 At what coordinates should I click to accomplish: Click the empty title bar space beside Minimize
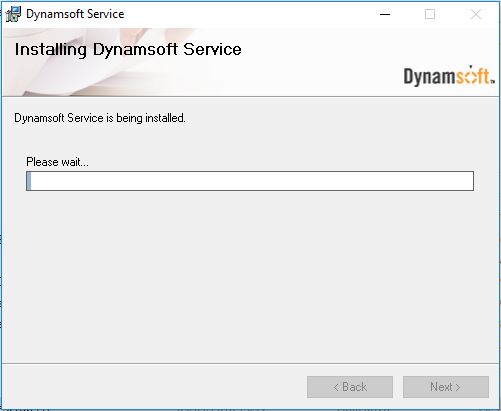tap(250, 14)
